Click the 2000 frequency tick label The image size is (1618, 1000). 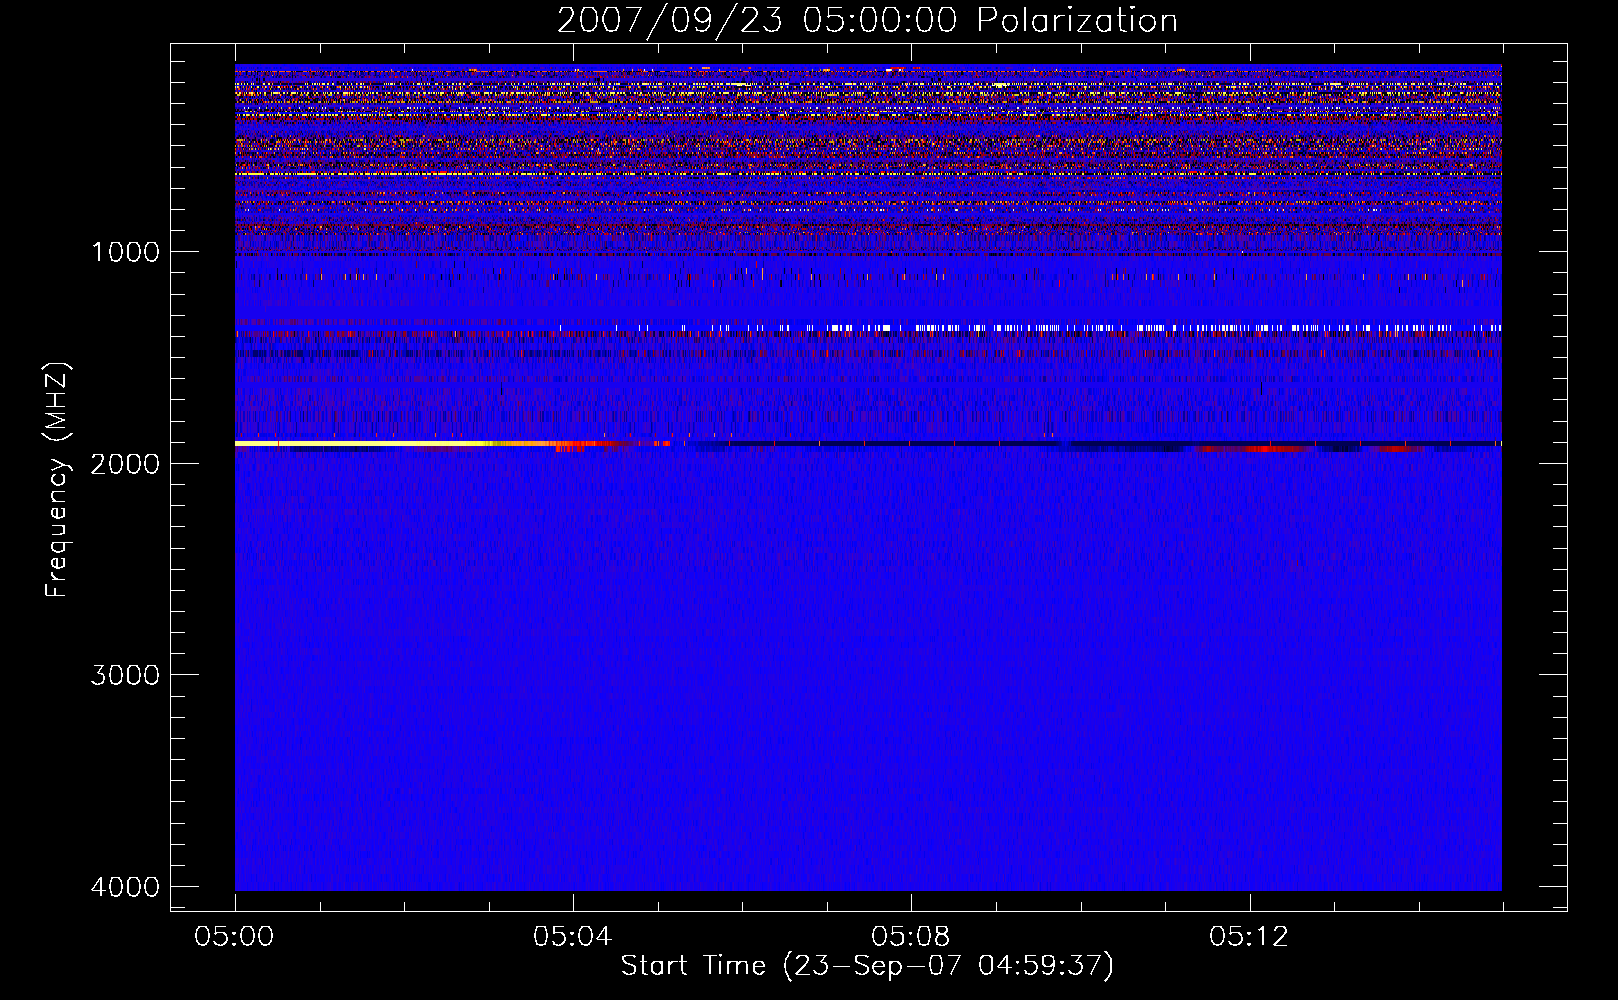click(x=125, y=463)
